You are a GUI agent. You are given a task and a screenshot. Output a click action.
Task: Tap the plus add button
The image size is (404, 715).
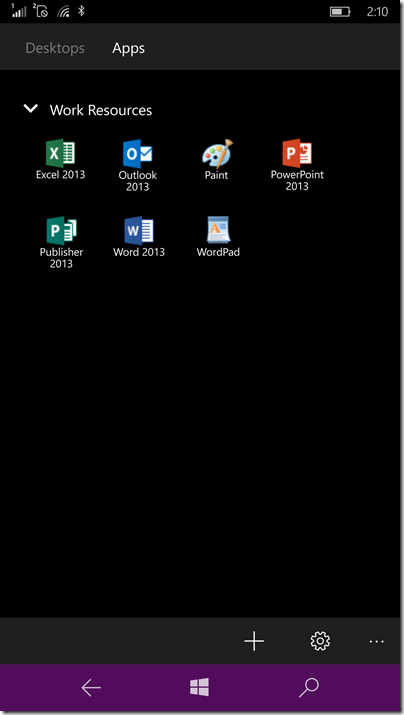click(x=254, y=641)
